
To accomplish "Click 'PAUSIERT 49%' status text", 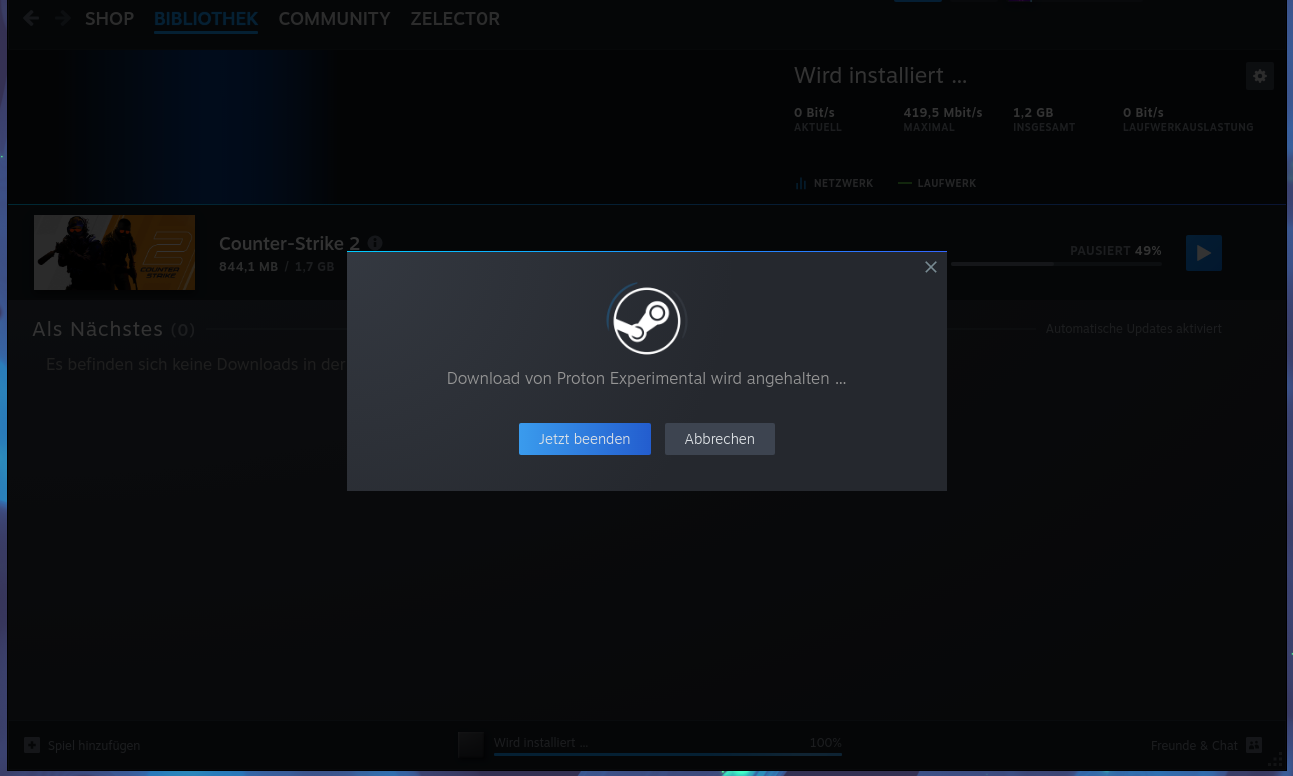I will point(1116,251).
